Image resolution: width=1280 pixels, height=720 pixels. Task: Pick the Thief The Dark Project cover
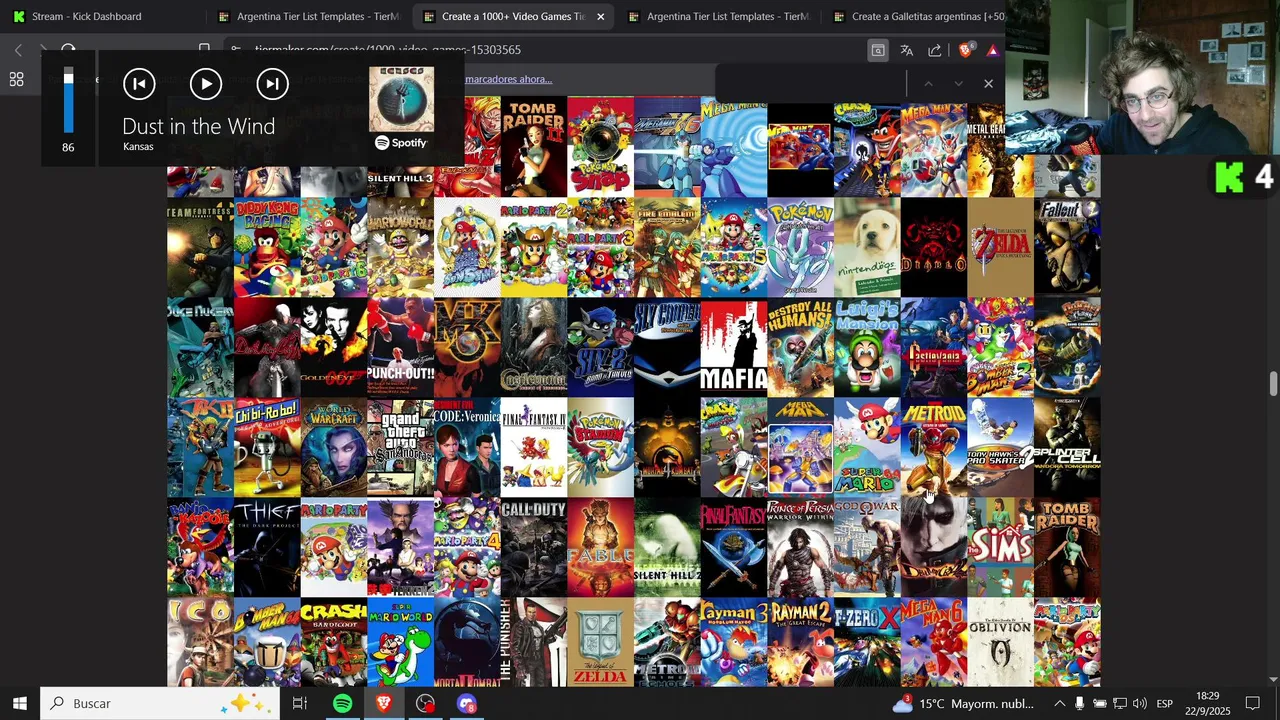tap(267, 547)
